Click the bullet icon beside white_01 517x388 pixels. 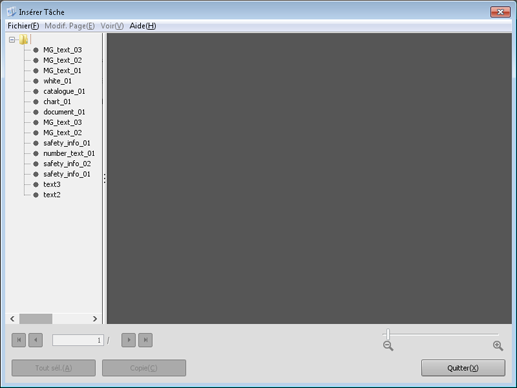tap(36, 81)
